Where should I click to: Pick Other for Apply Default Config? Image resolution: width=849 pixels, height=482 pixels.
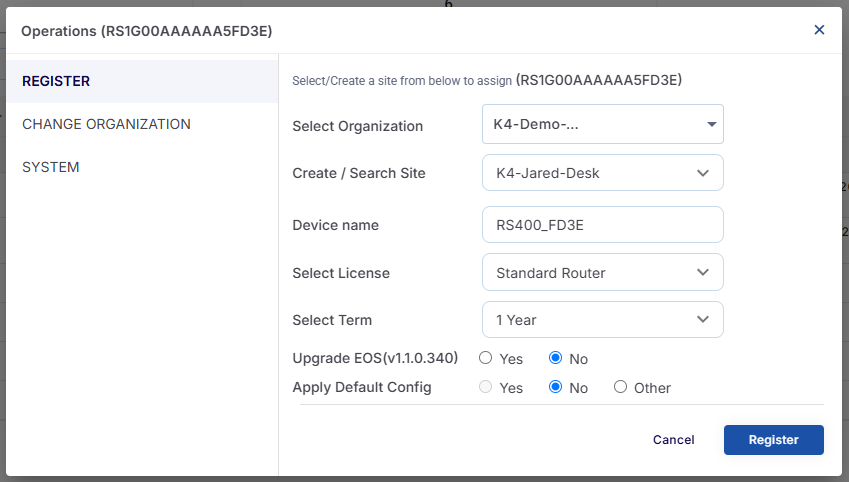tap(621, 387)
